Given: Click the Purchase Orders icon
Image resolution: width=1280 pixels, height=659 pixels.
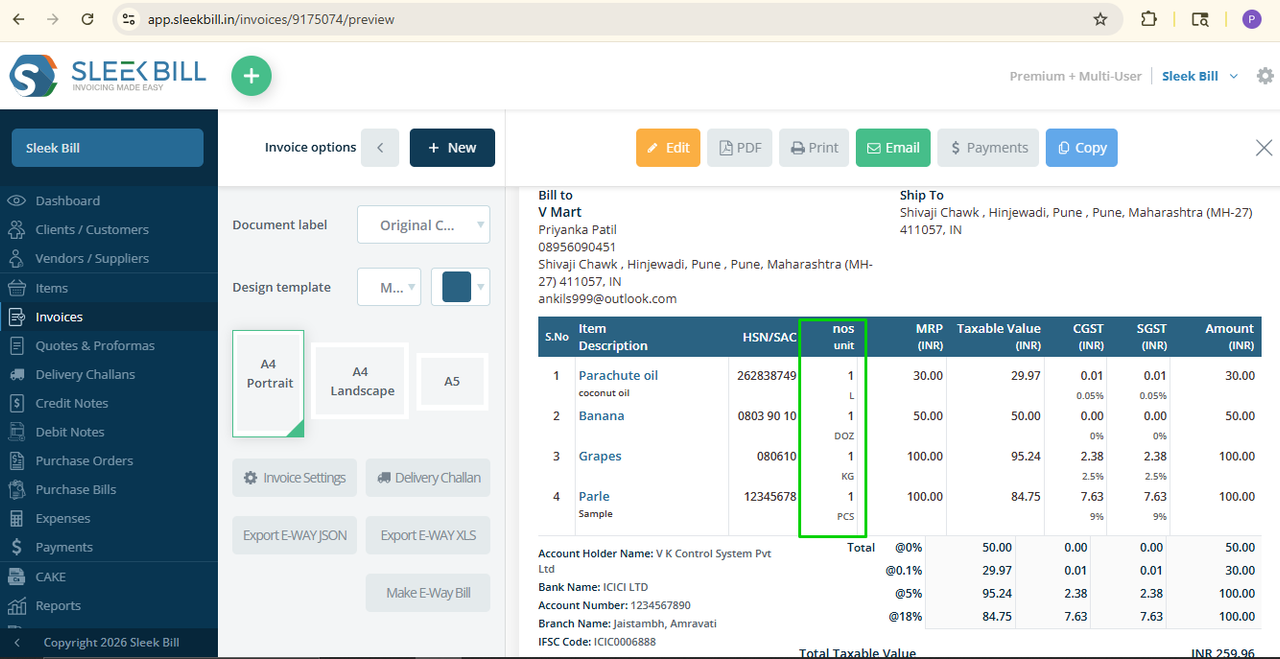Looking at the screenshot, I should pyautogui.click(x=16, y=461).
